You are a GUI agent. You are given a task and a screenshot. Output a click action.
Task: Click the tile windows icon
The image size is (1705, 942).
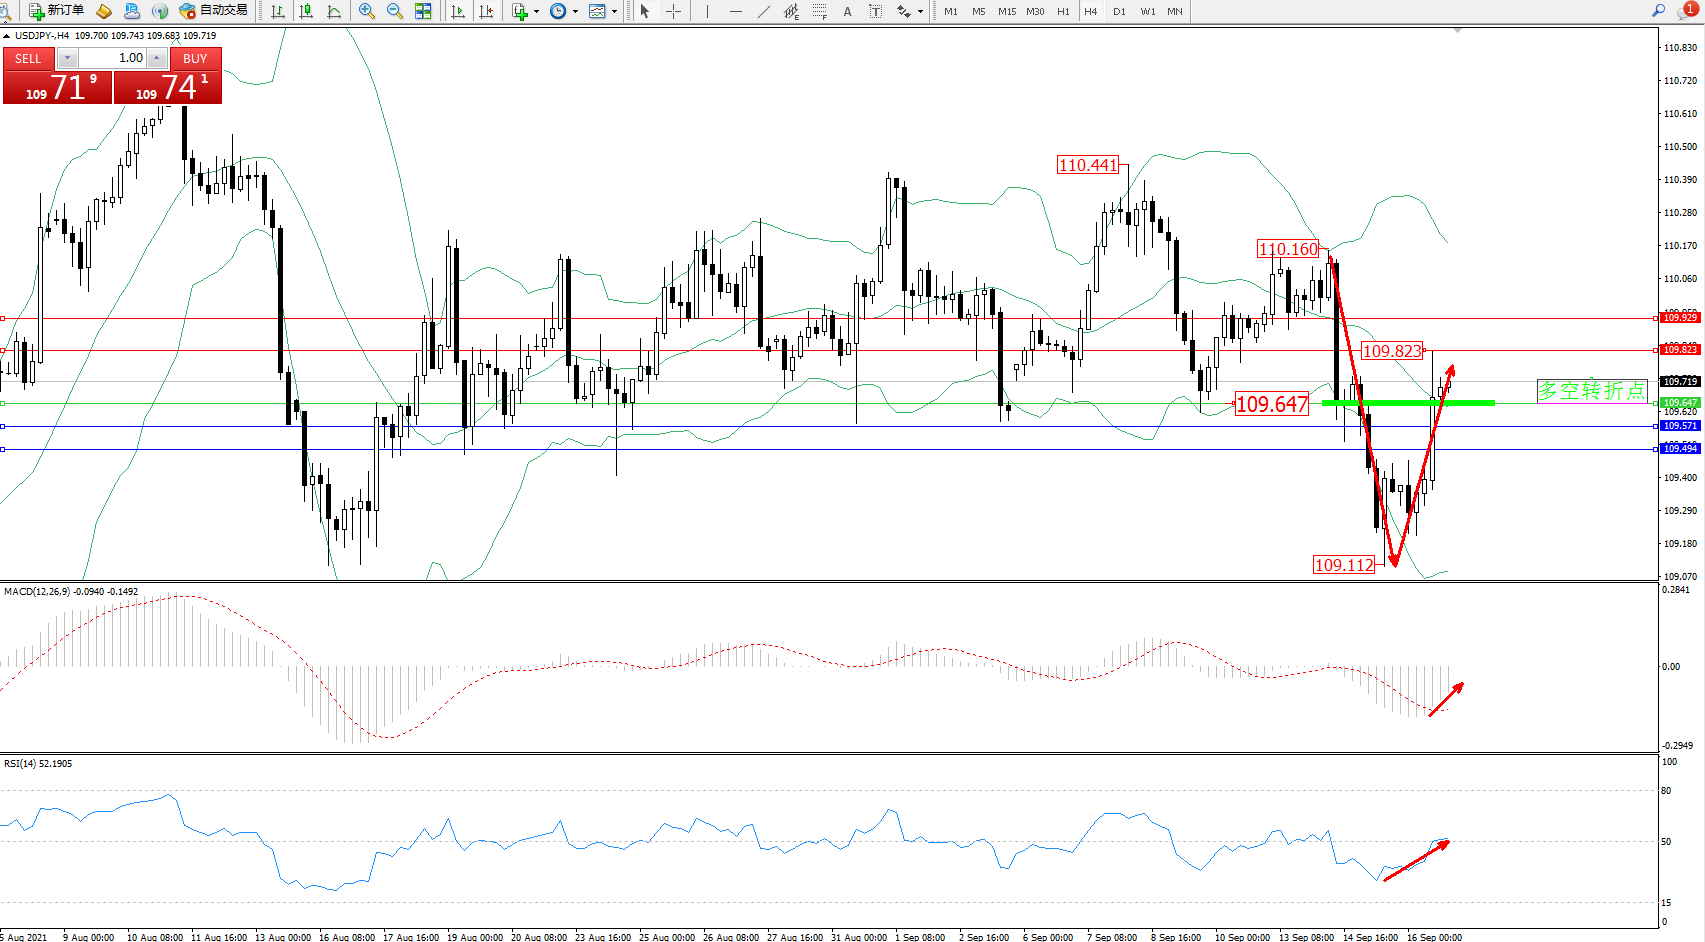(423, 11)
